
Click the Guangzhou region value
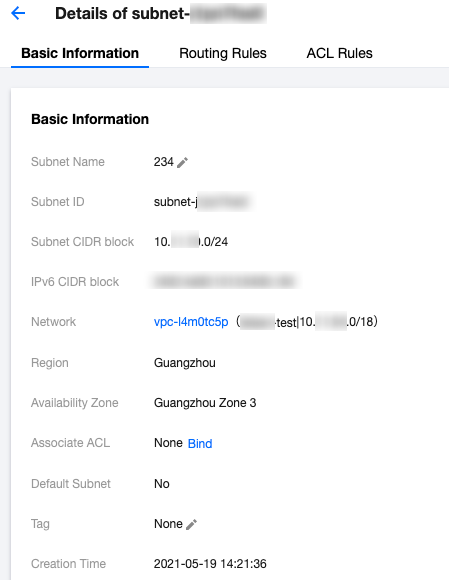(185, 363)
